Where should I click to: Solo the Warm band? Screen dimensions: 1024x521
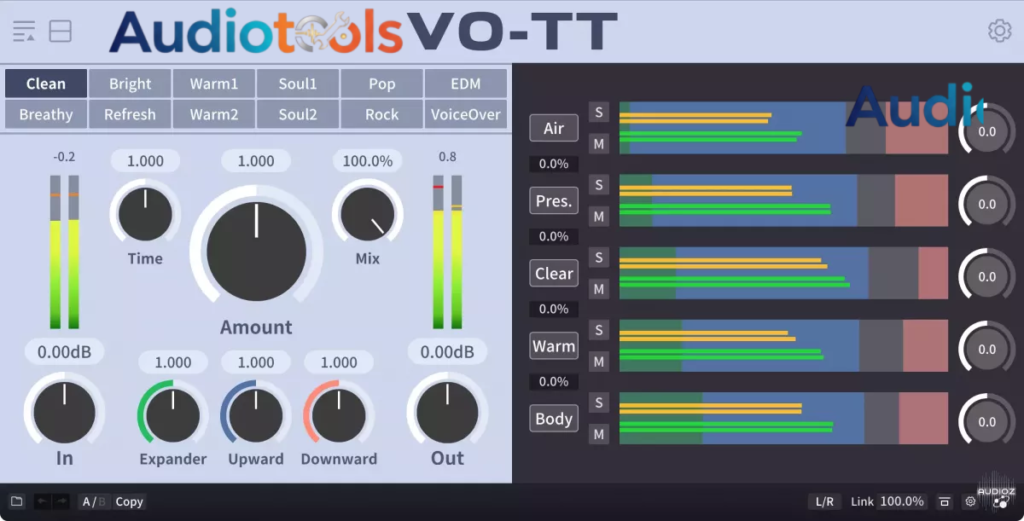pos(599,330)
